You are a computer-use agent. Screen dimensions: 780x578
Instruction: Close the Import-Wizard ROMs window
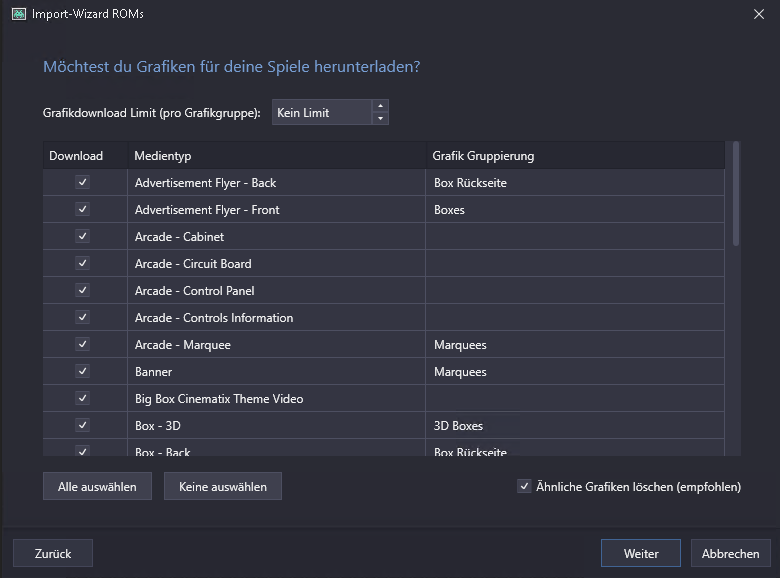(758, 14)
